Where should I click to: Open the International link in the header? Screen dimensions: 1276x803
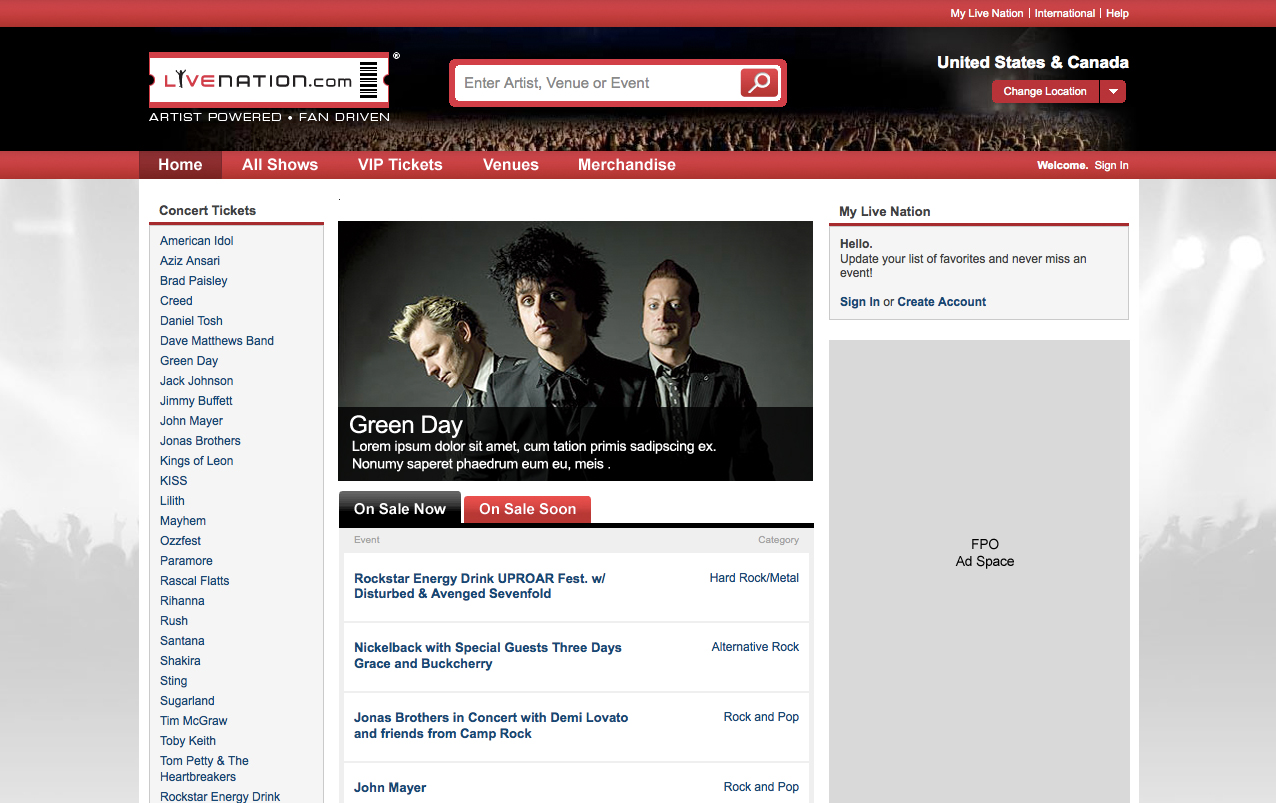click(x=1064, y=13)
